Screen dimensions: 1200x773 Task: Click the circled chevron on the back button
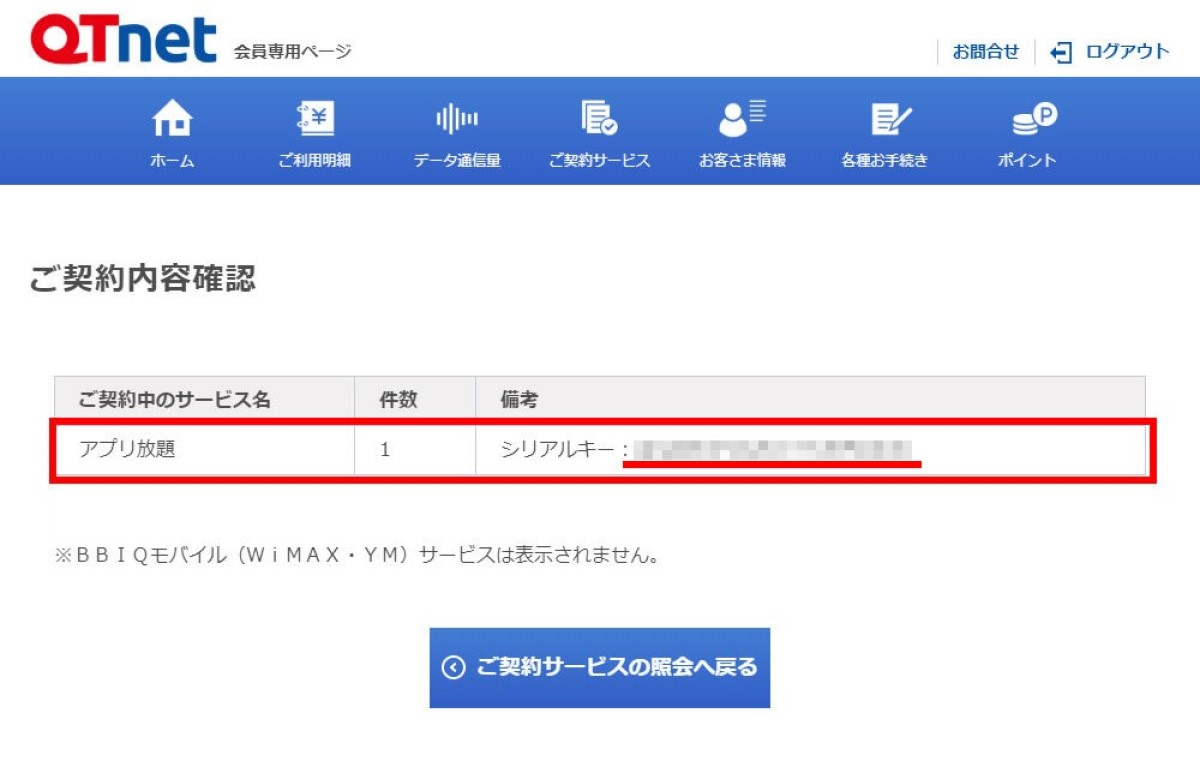(x=453, y=667)
